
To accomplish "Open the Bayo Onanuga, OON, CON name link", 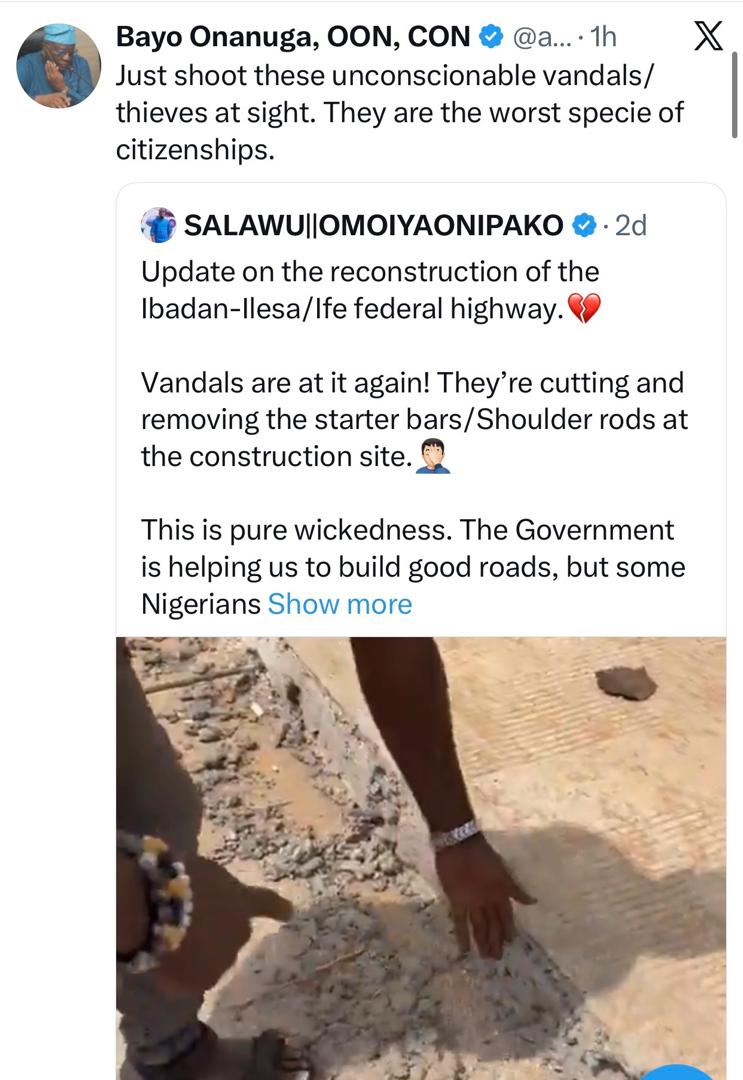I will (293, 38).
